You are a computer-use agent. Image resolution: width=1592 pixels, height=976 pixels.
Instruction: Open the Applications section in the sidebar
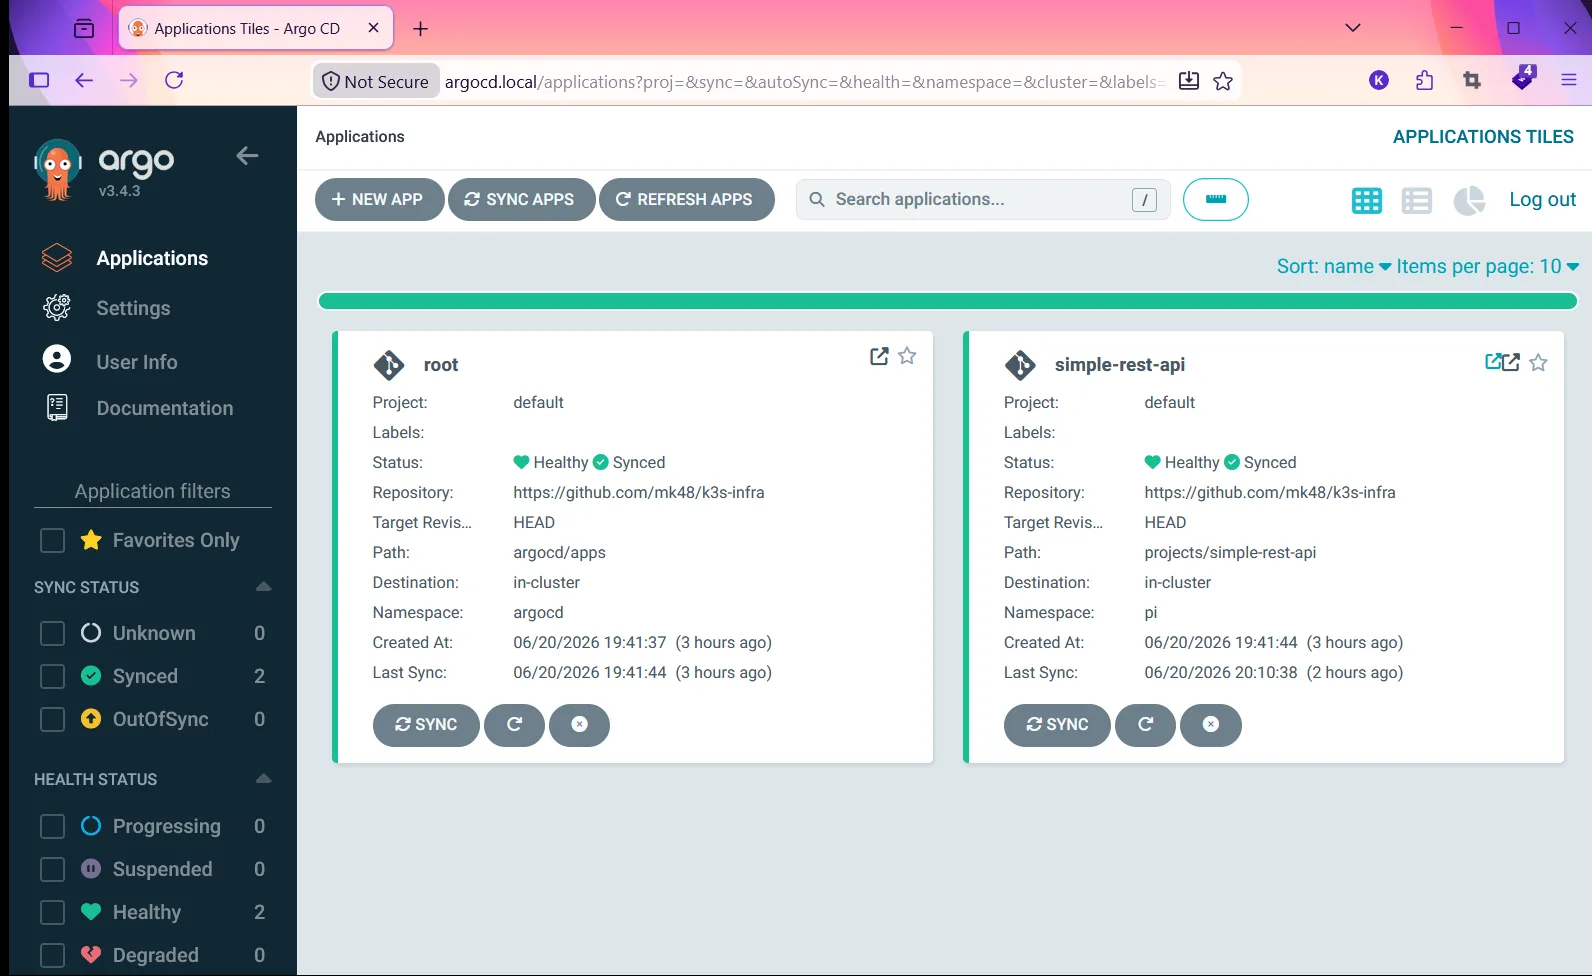pos(152,258)
